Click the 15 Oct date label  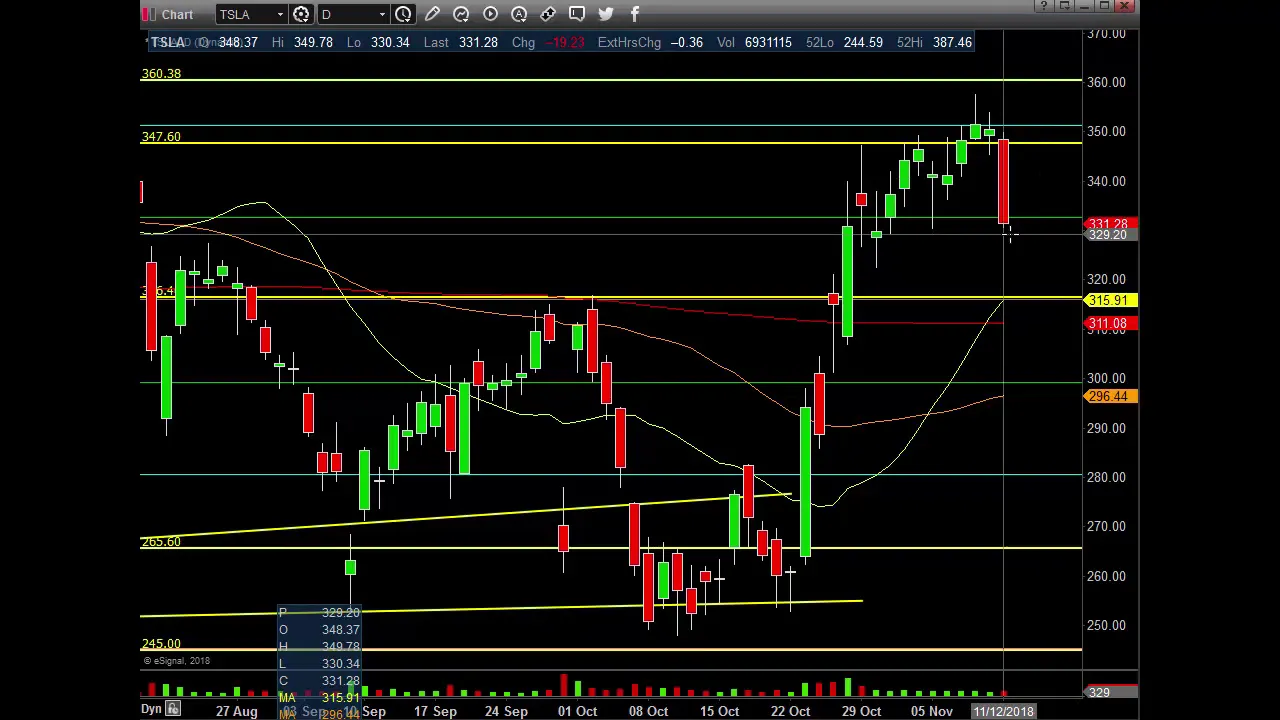(719, 711)
